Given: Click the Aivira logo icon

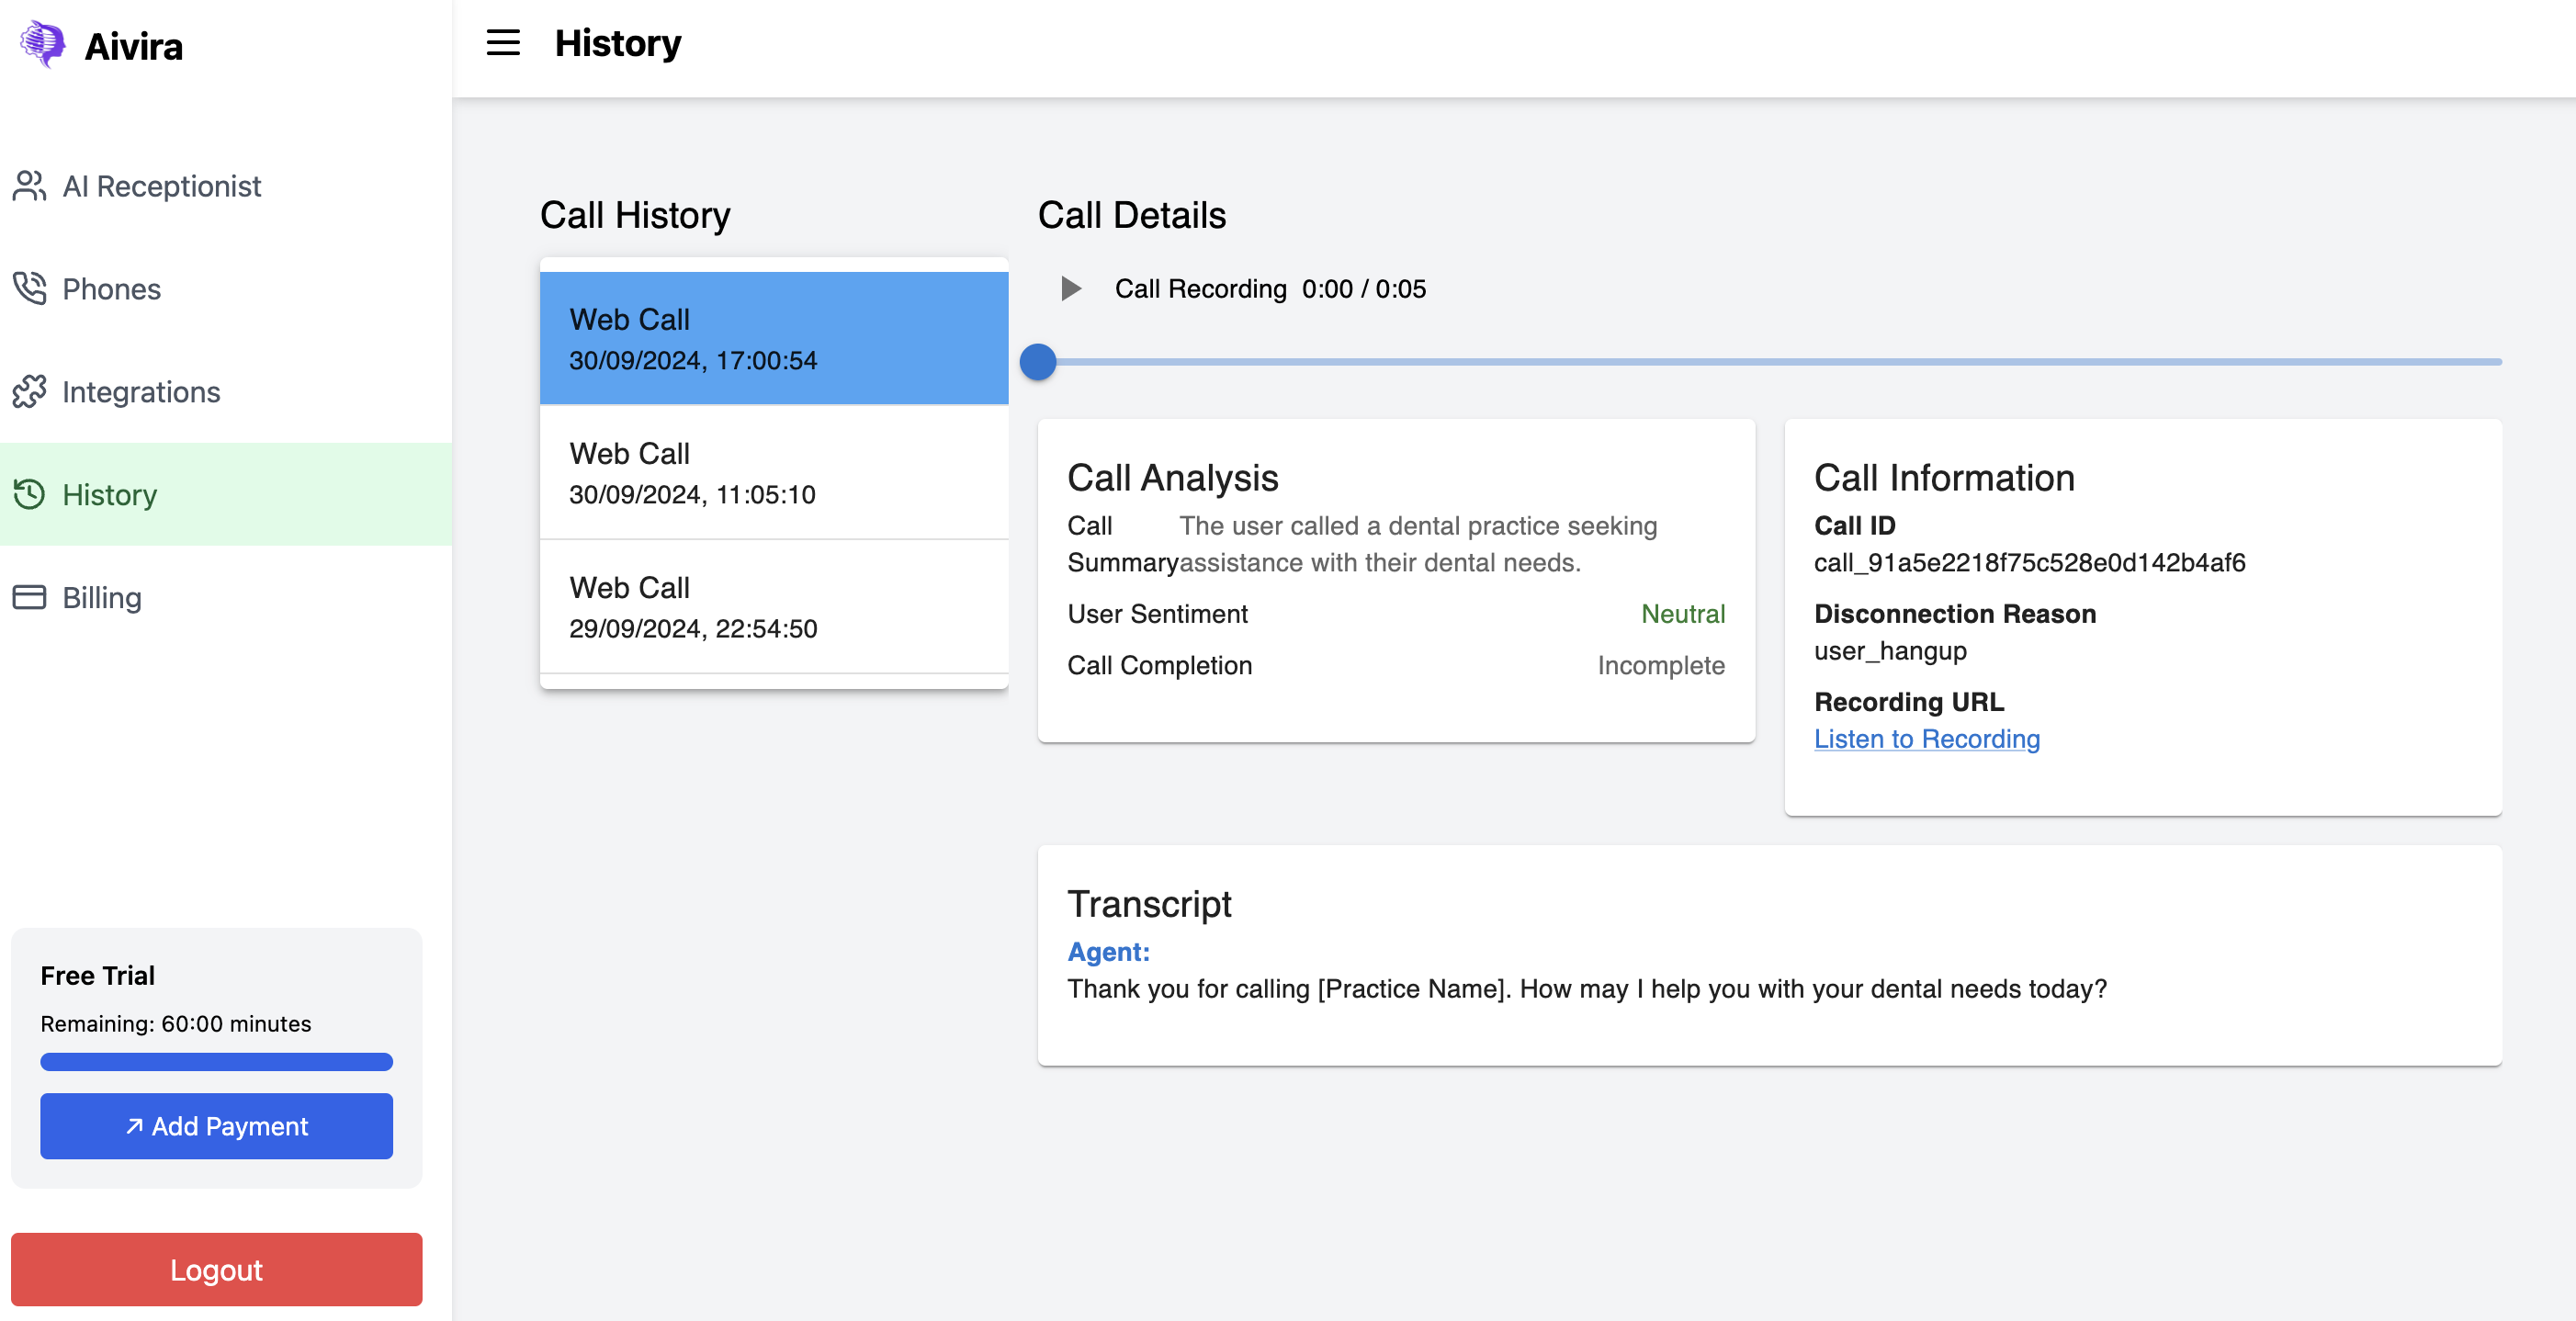Looking at the screenshot, I should (42, 44).
